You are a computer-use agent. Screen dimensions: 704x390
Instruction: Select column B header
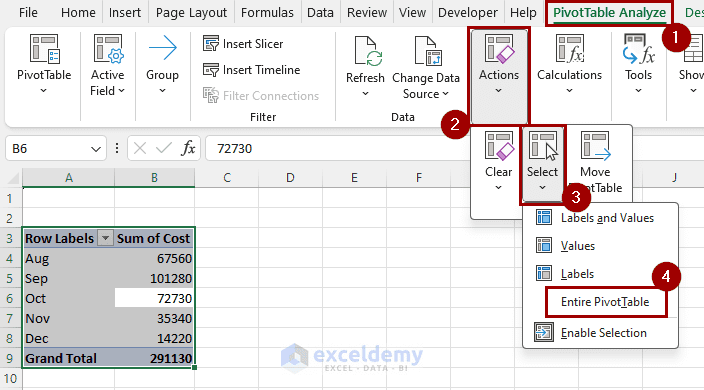pos(154,178)
